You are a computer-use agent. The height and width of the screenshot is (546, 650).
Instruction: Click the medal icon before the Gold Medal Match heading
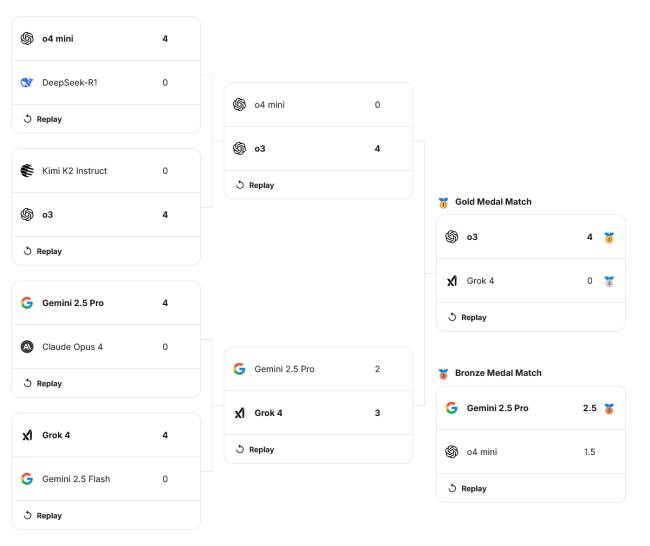[x=443, y=202]
